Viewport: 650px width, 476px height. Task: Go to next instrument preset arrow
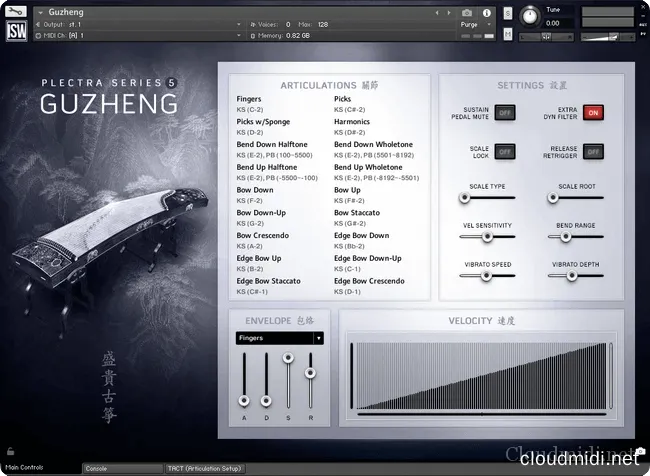point(448,12)
